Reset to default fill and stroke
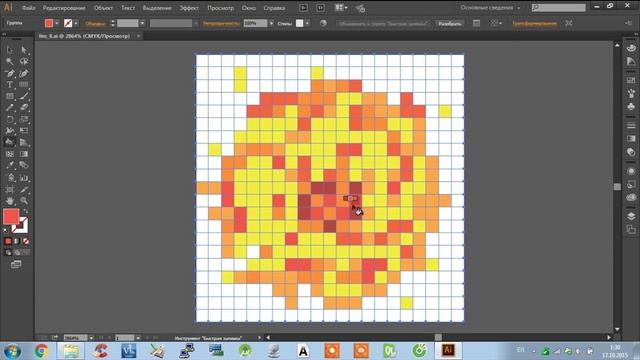The image size is (640, 360). click(x=6, y=230)
